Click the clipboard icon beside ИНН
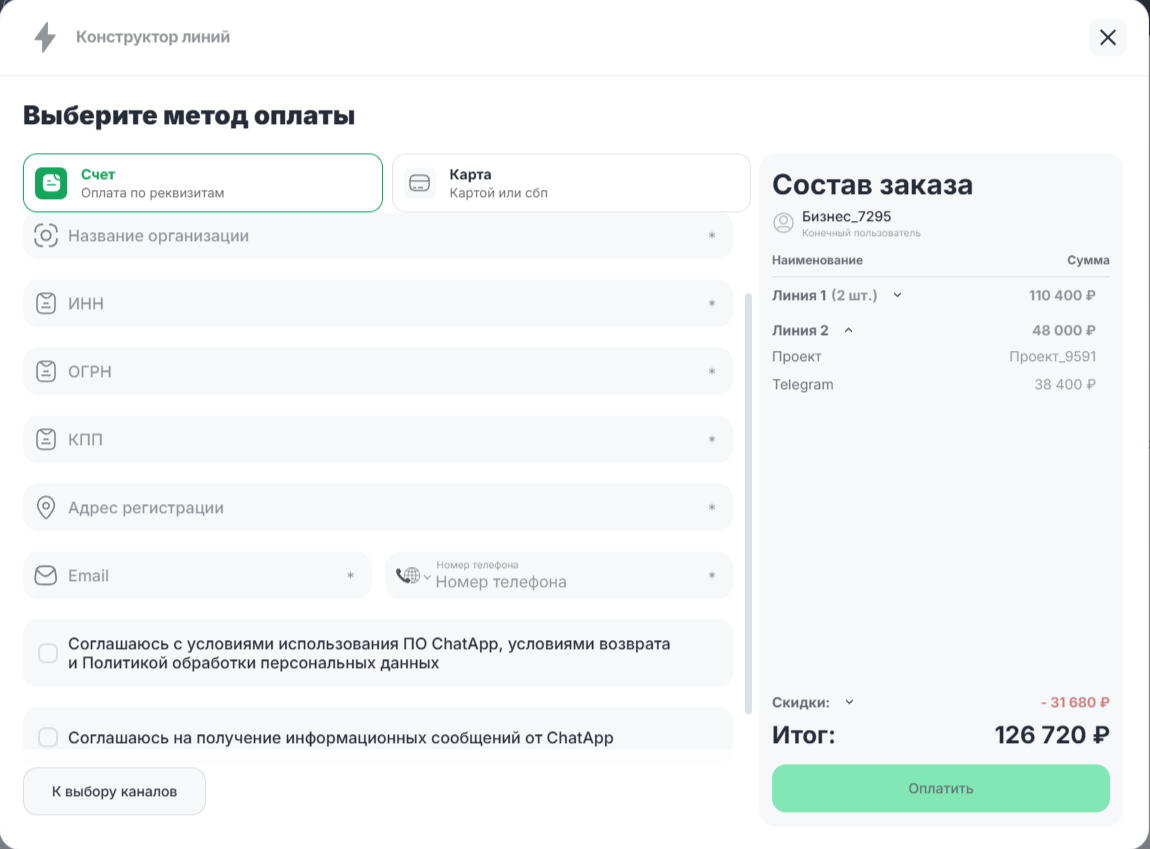The image size is (1150, 849). click(x=45, y=304)
